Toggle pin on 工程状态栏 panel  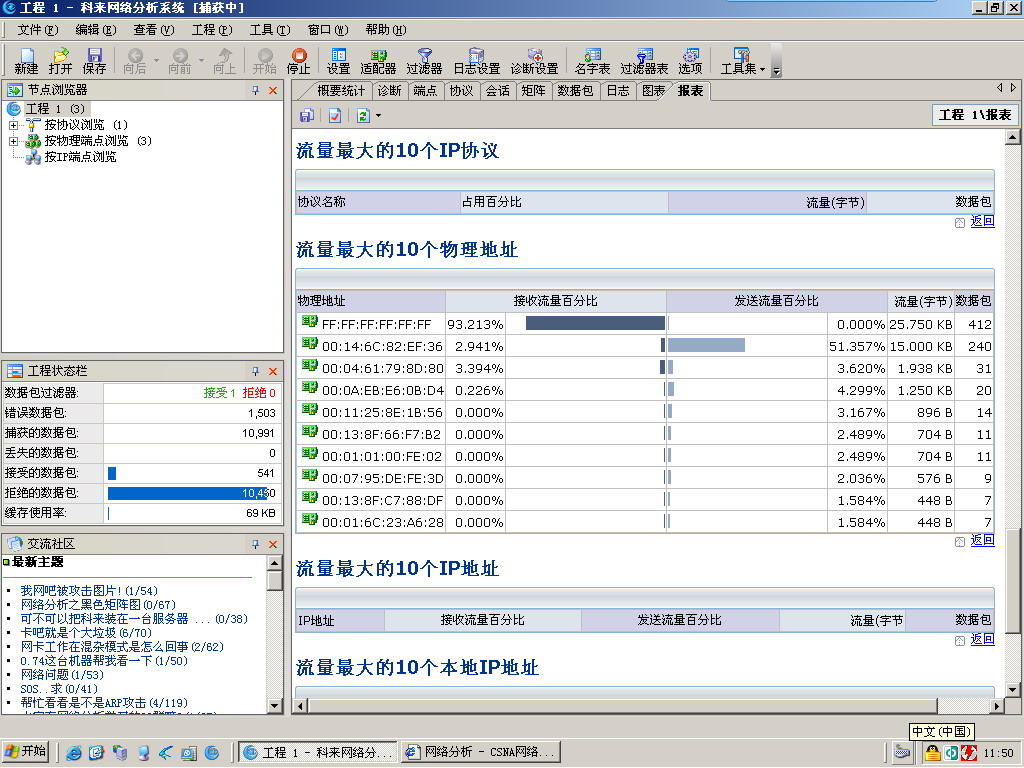[255, 371]
